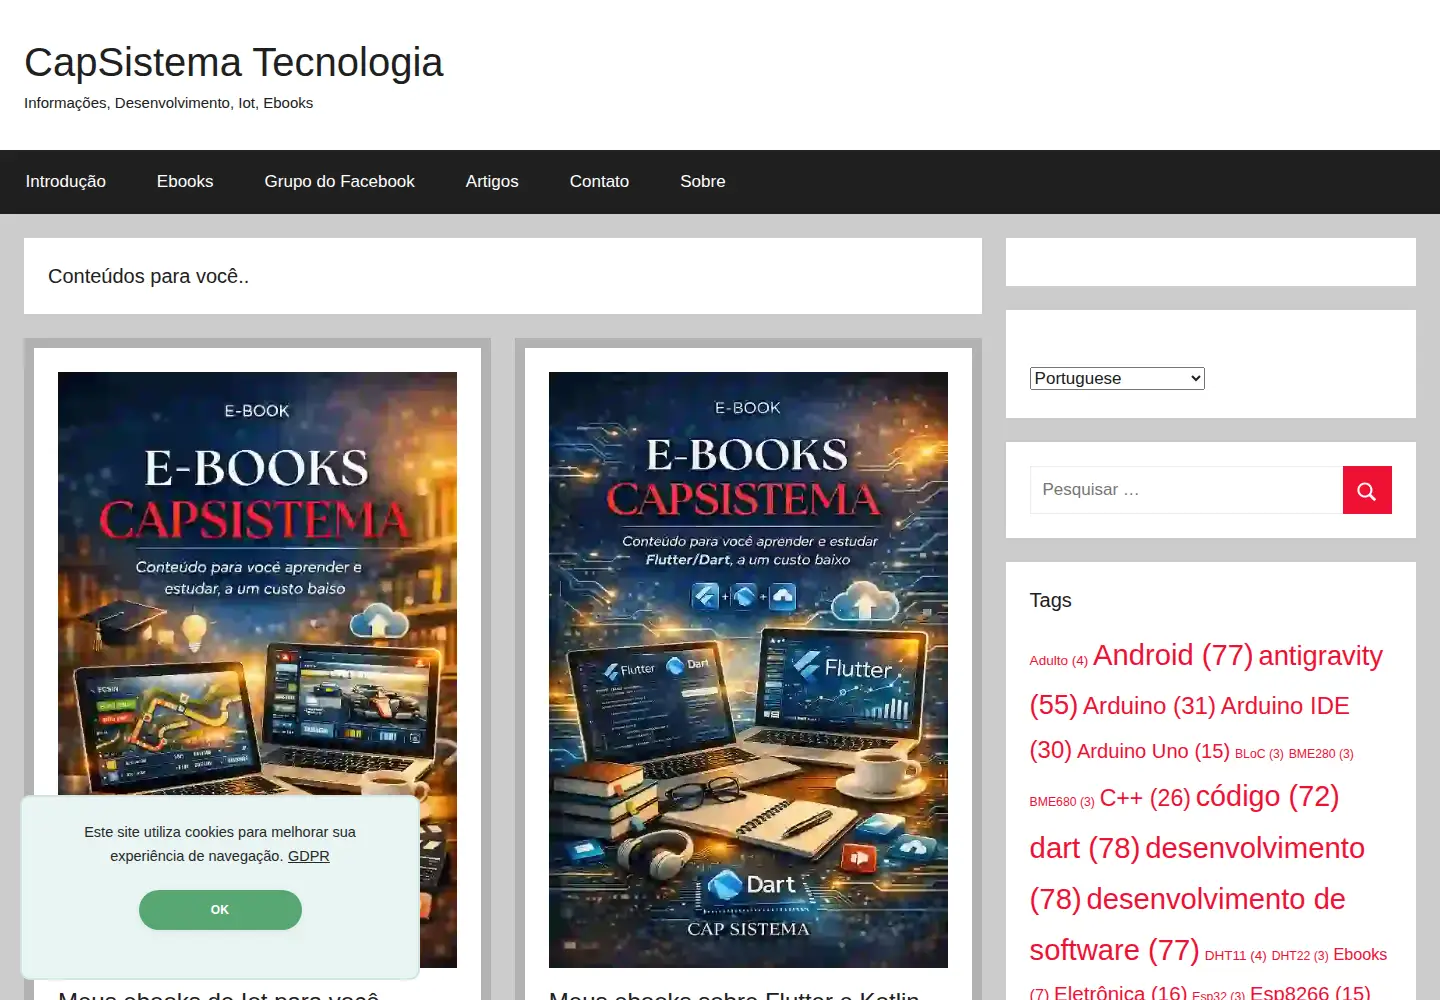Viewport: 1440px width, 1000px height.
Task: Select the C++ (26) tag
Action: (1145, 798)
